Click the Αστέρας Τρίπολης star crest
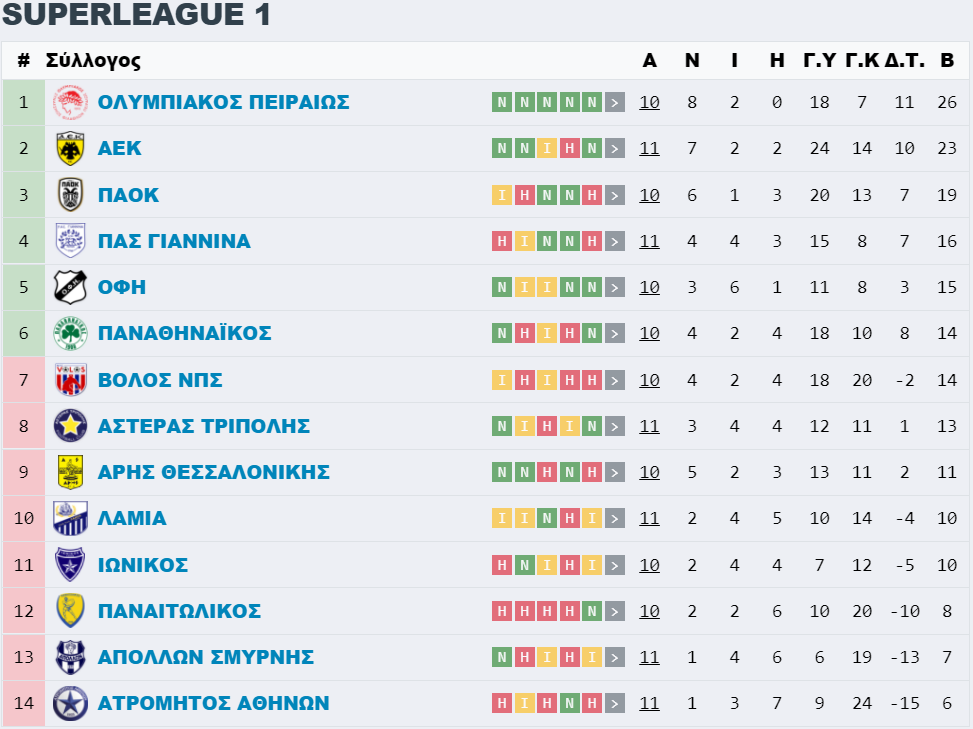The height and width of the screenshot is (729, 973). [x=70, y=426]
